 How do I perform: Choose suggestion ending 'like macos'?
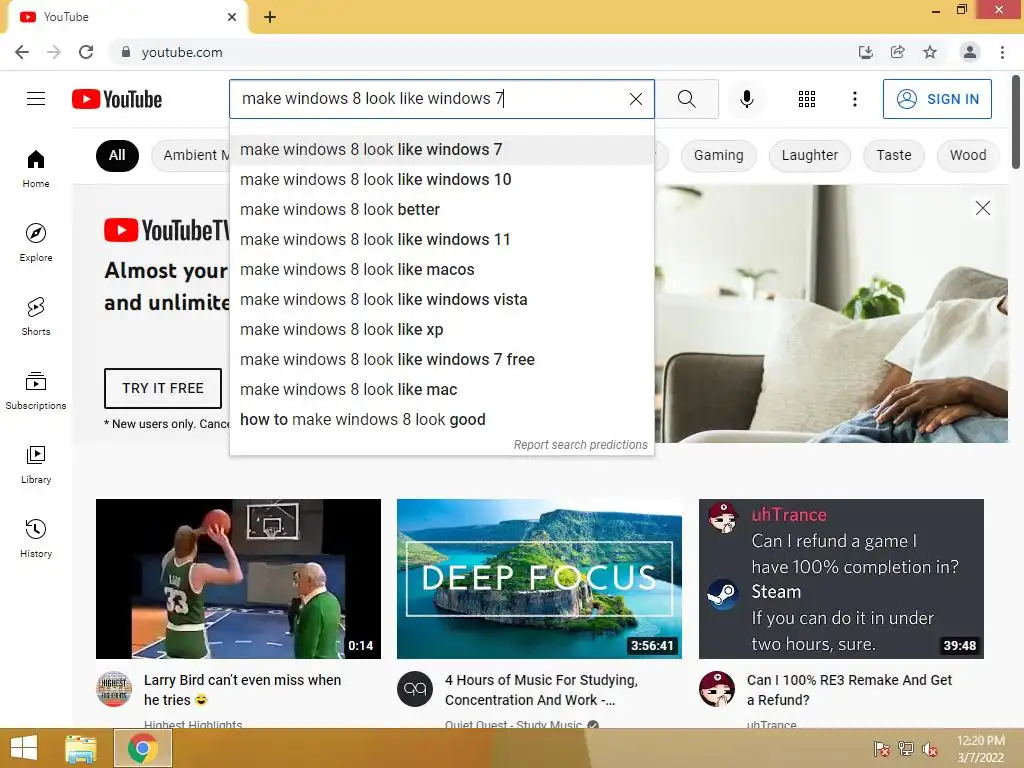point(441,270)
